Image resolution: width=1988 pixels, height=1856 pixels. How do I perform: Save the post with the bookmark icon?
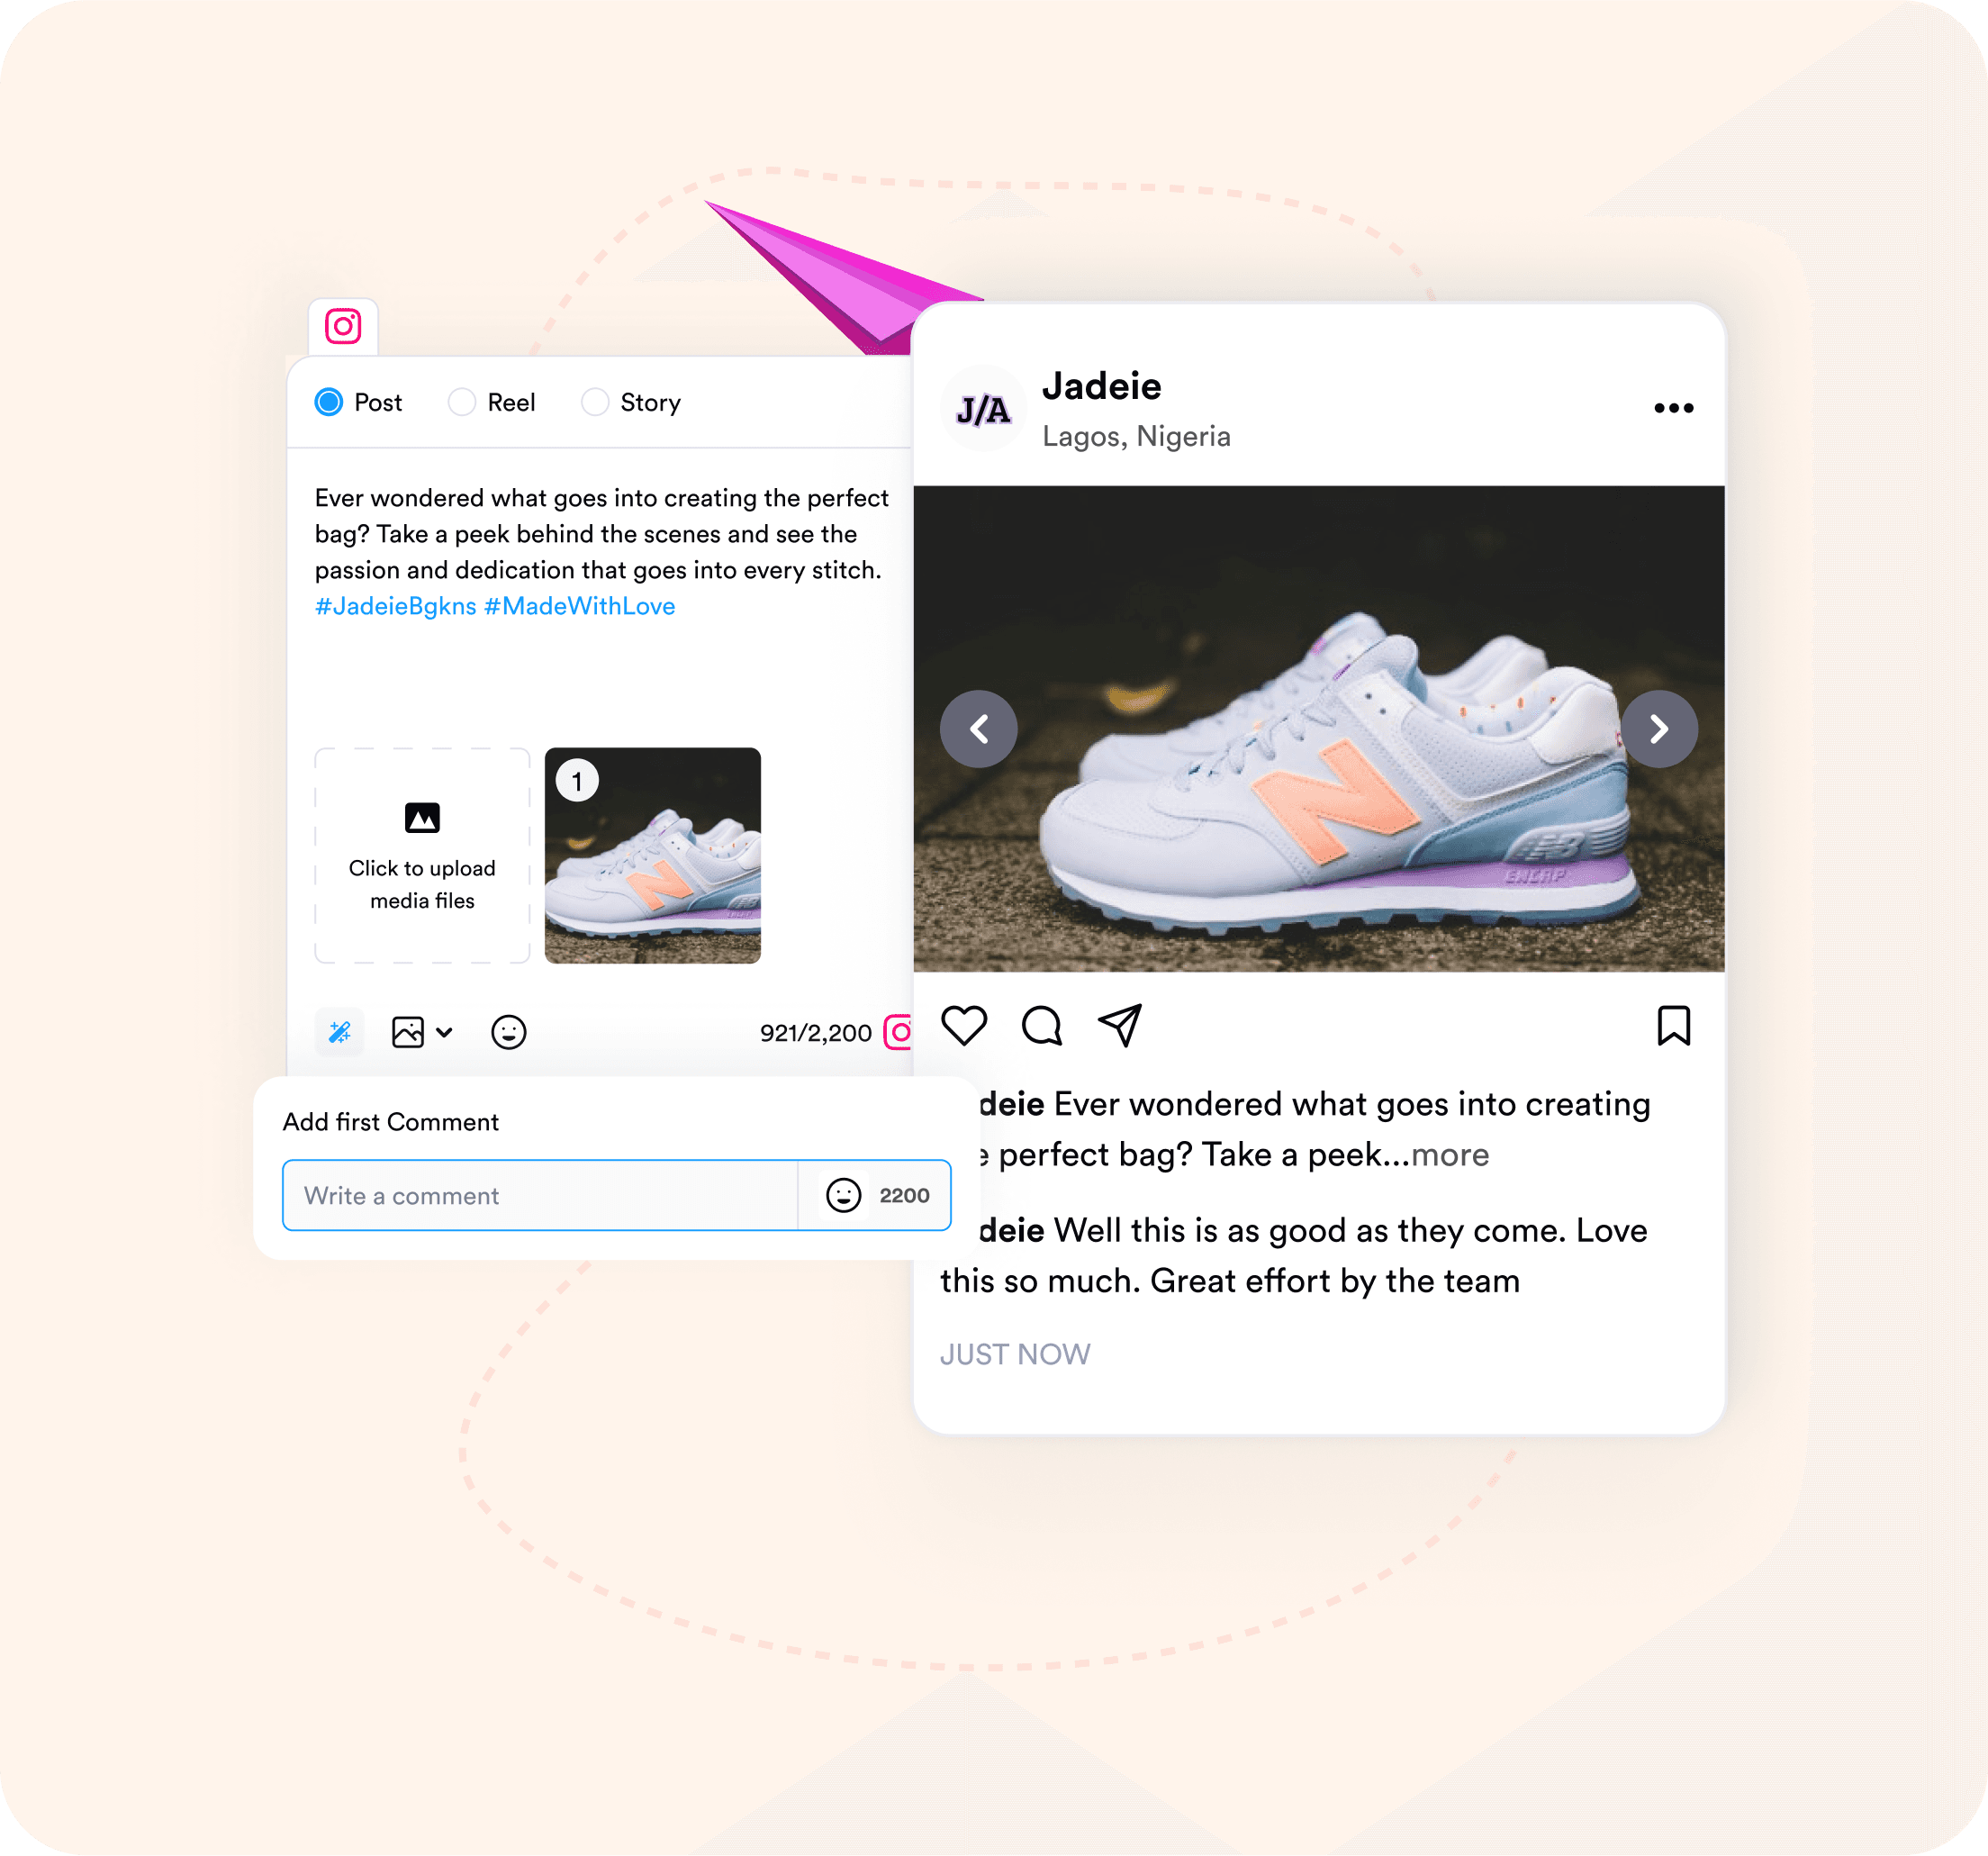pos(1676,1022)
